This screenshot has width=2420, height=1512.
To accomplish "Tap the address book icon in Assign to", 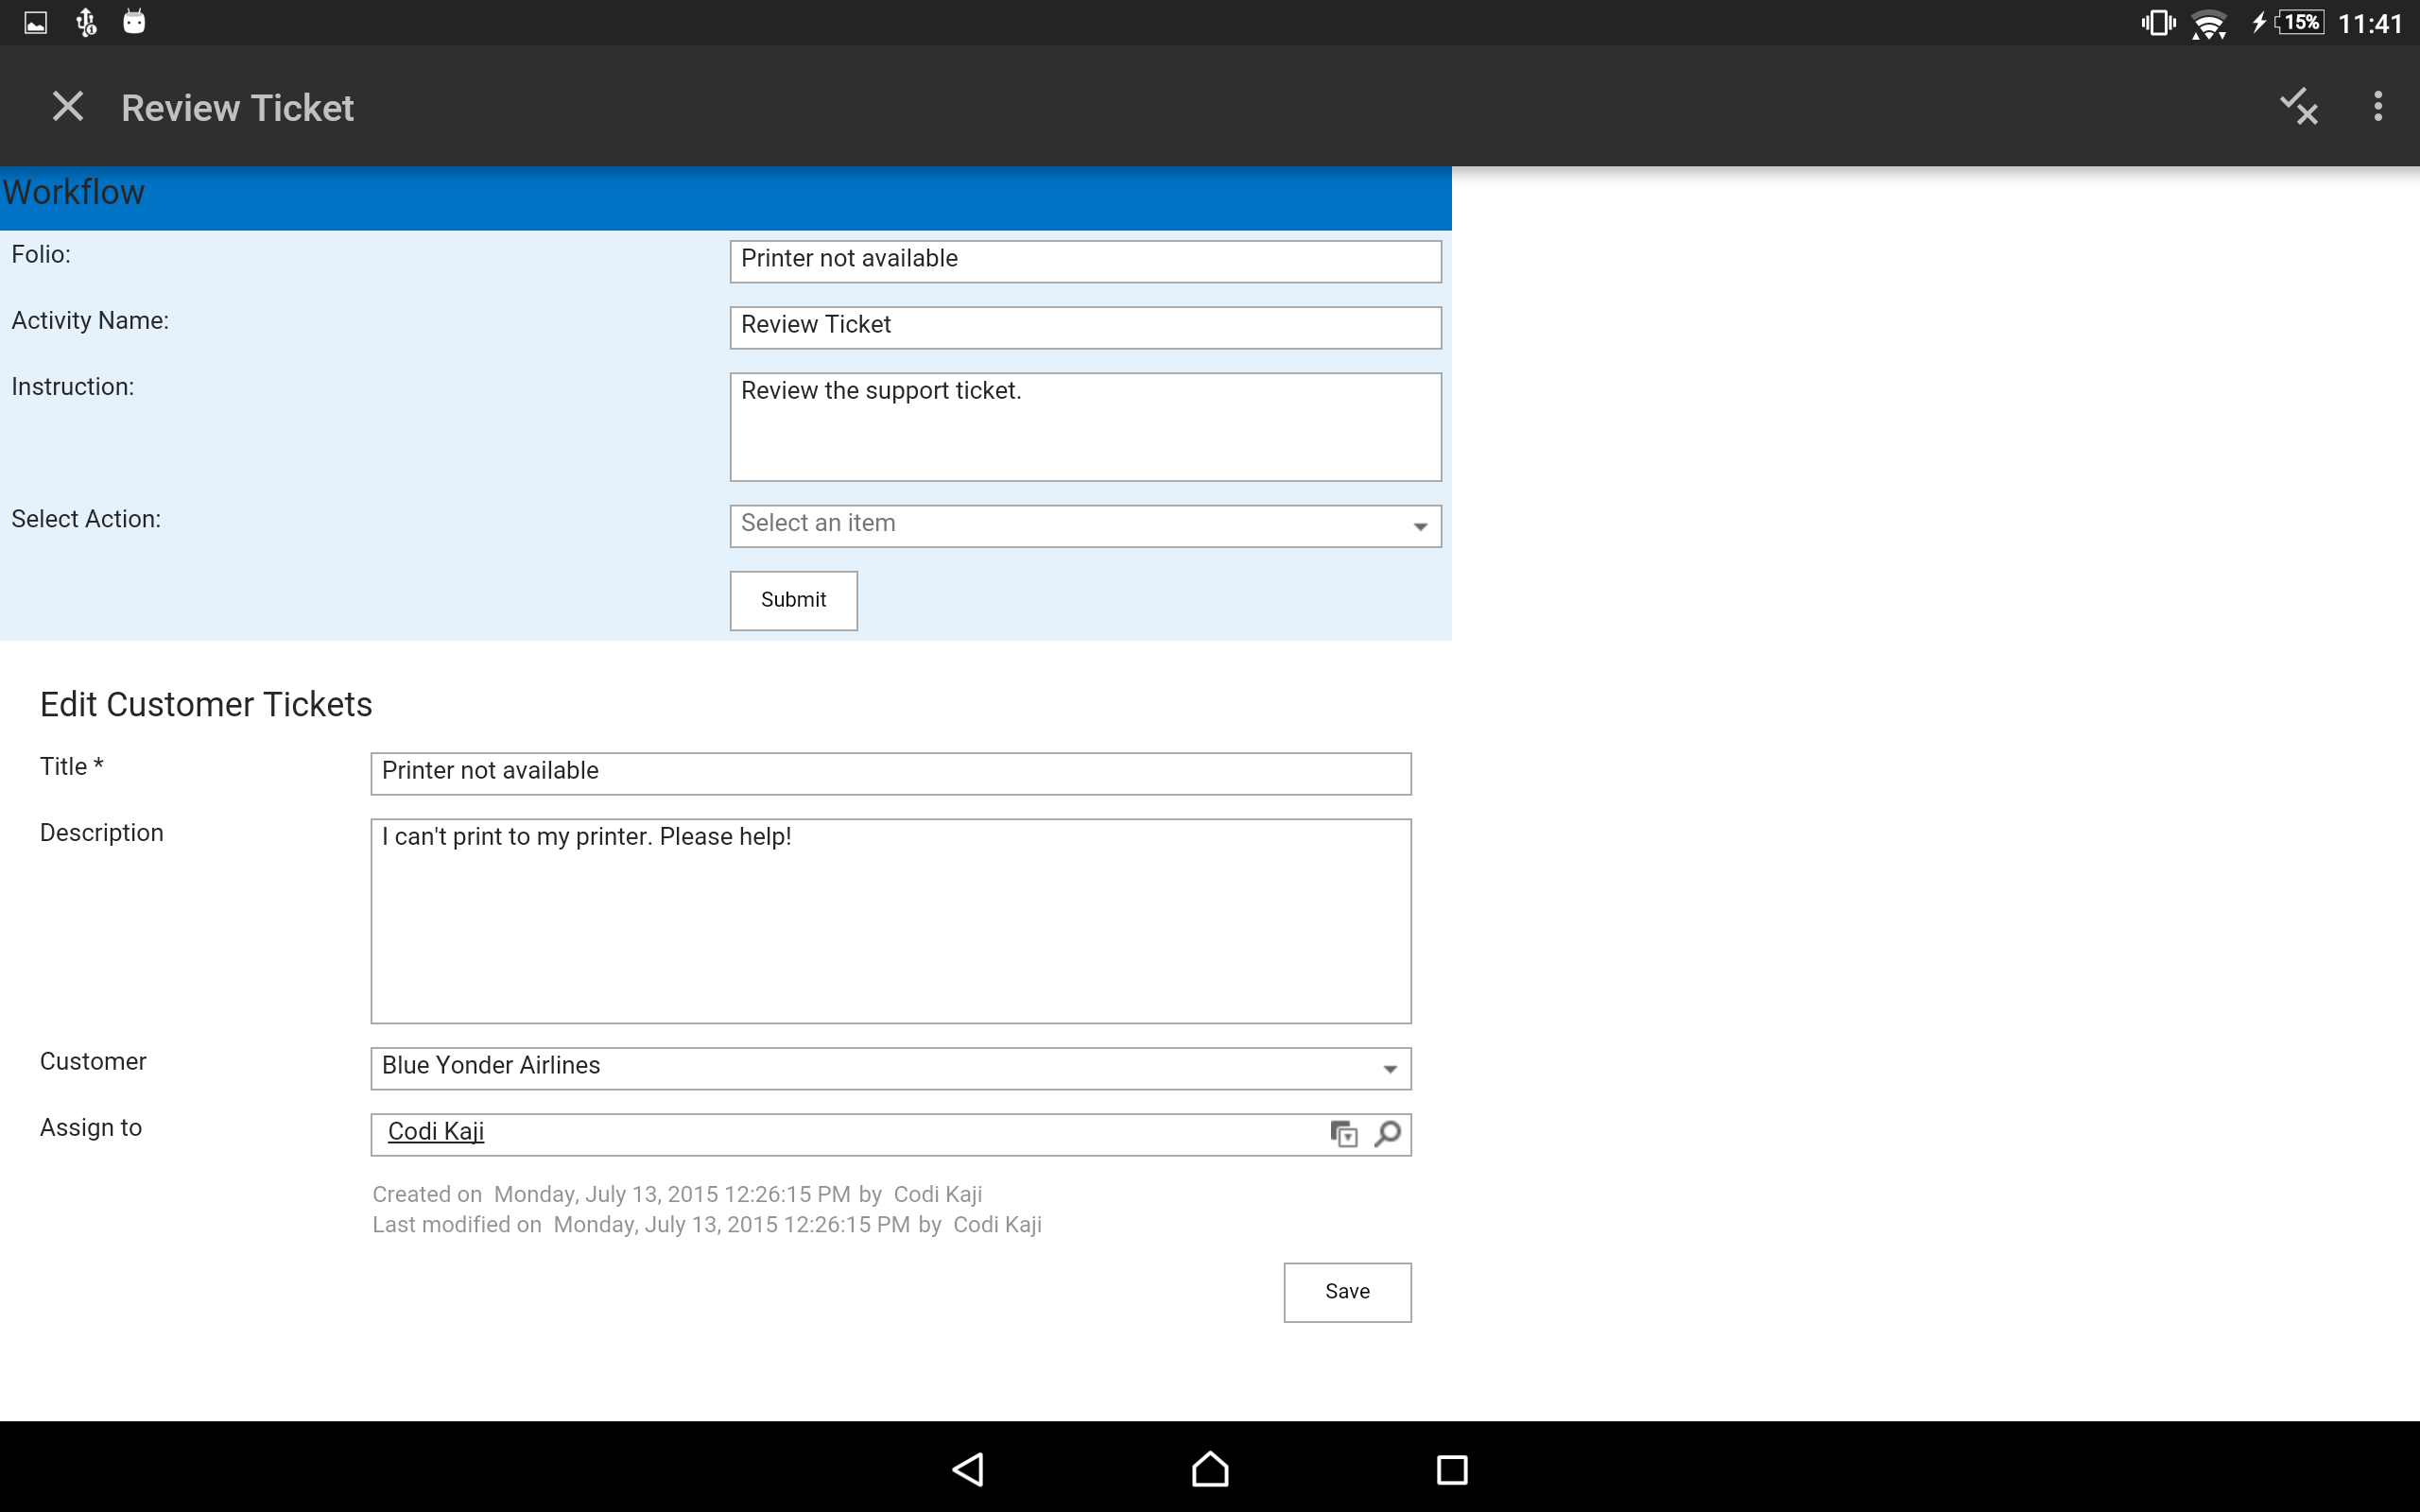I will tap(1344, 1133).
